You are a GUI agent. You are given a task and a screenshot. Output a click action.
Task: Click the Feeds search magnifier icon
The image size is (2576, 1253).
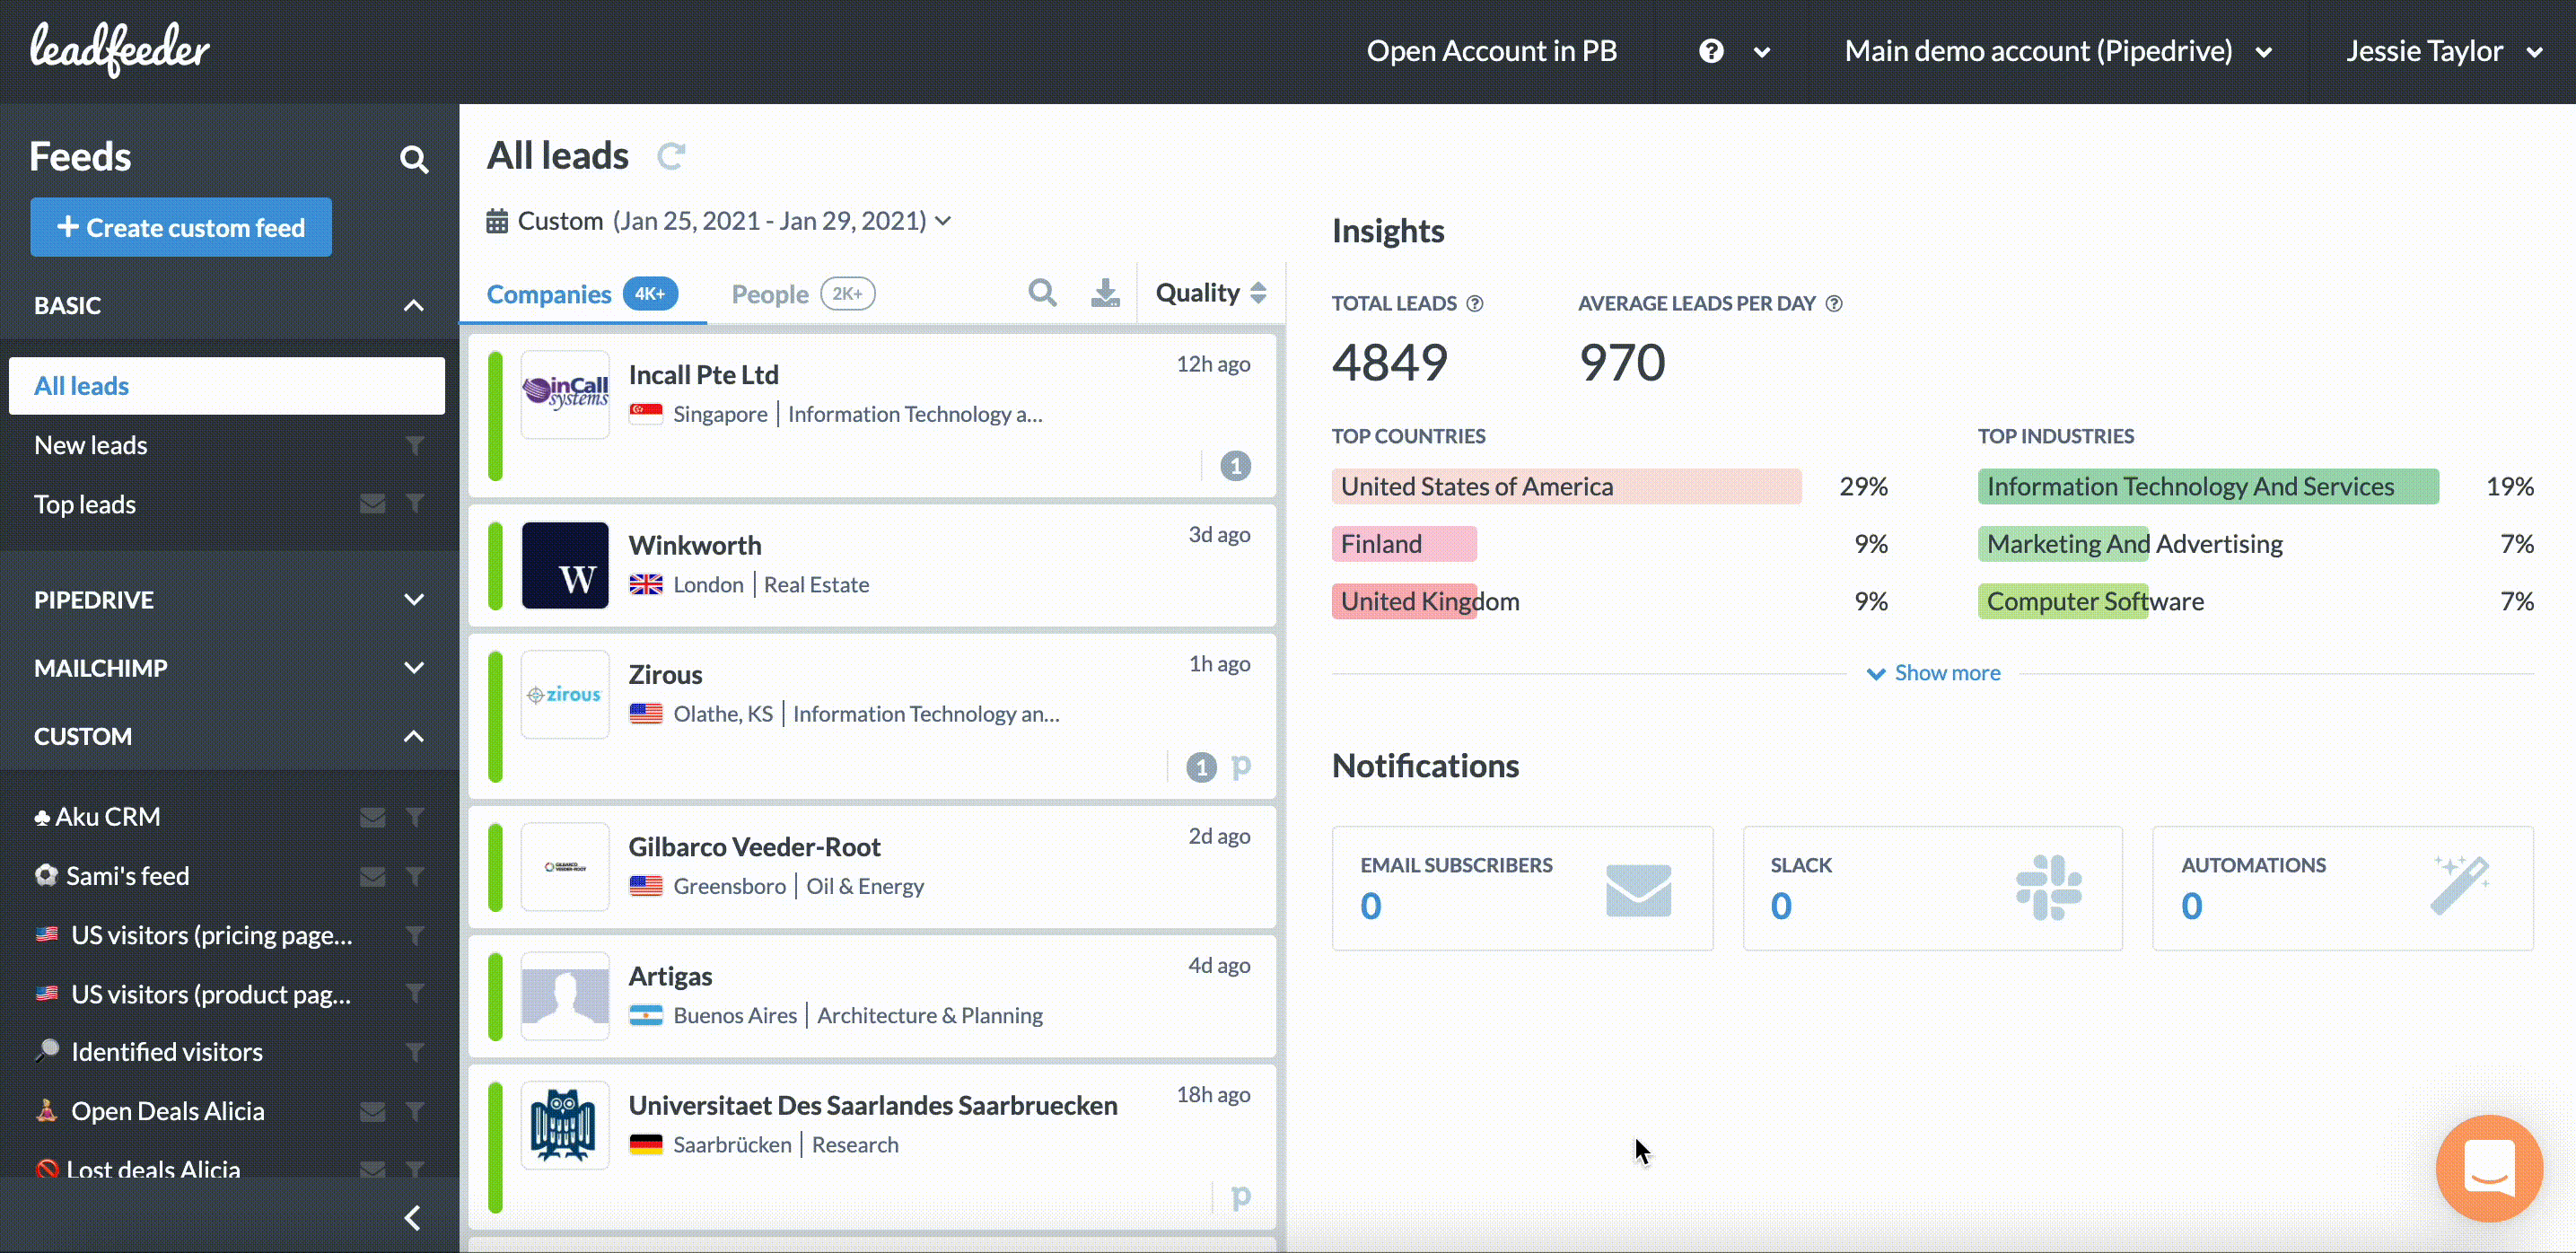click(x=413, y=159)
